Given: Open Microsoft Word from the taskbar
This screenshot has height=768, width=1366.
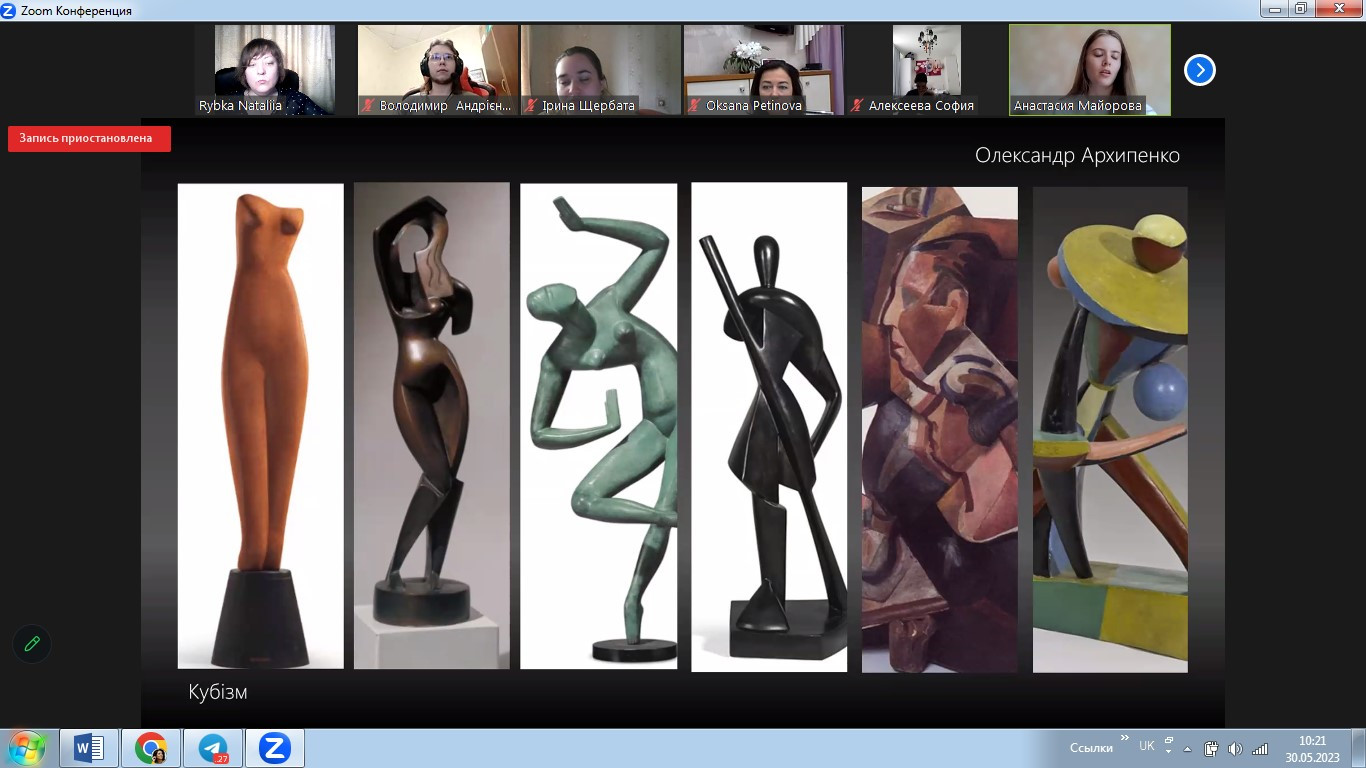Looking at the screenshot, I should coord(89,748).
